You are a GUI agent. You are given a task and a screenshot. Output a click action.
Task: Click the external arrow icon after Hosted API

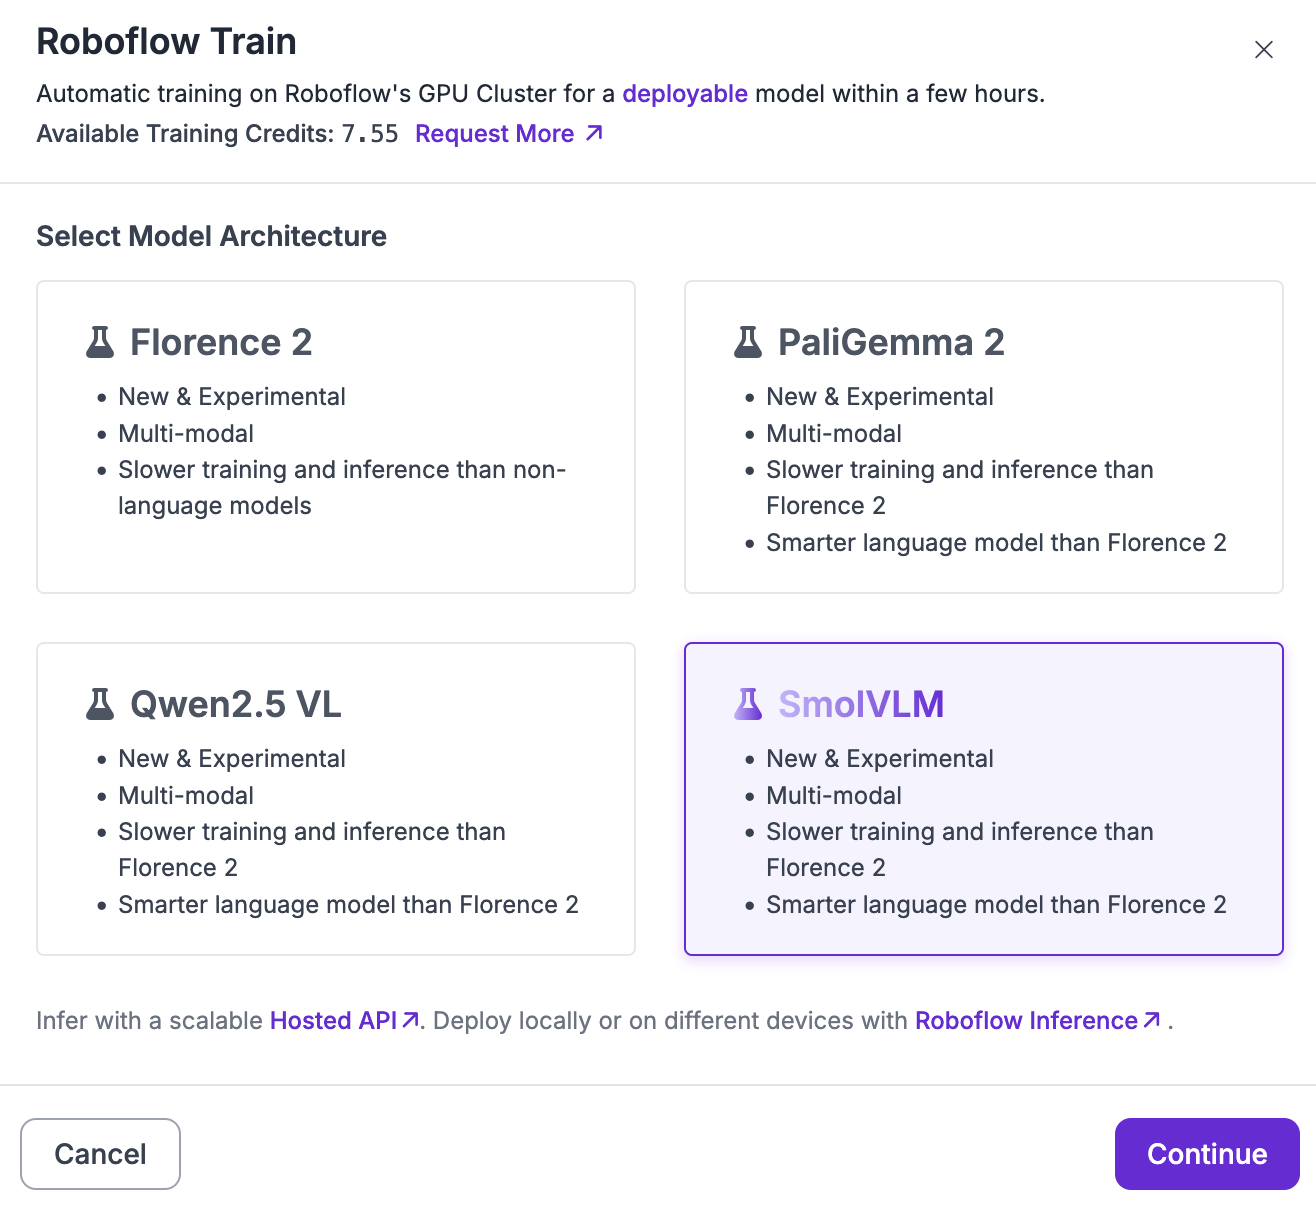point(410,1020)
